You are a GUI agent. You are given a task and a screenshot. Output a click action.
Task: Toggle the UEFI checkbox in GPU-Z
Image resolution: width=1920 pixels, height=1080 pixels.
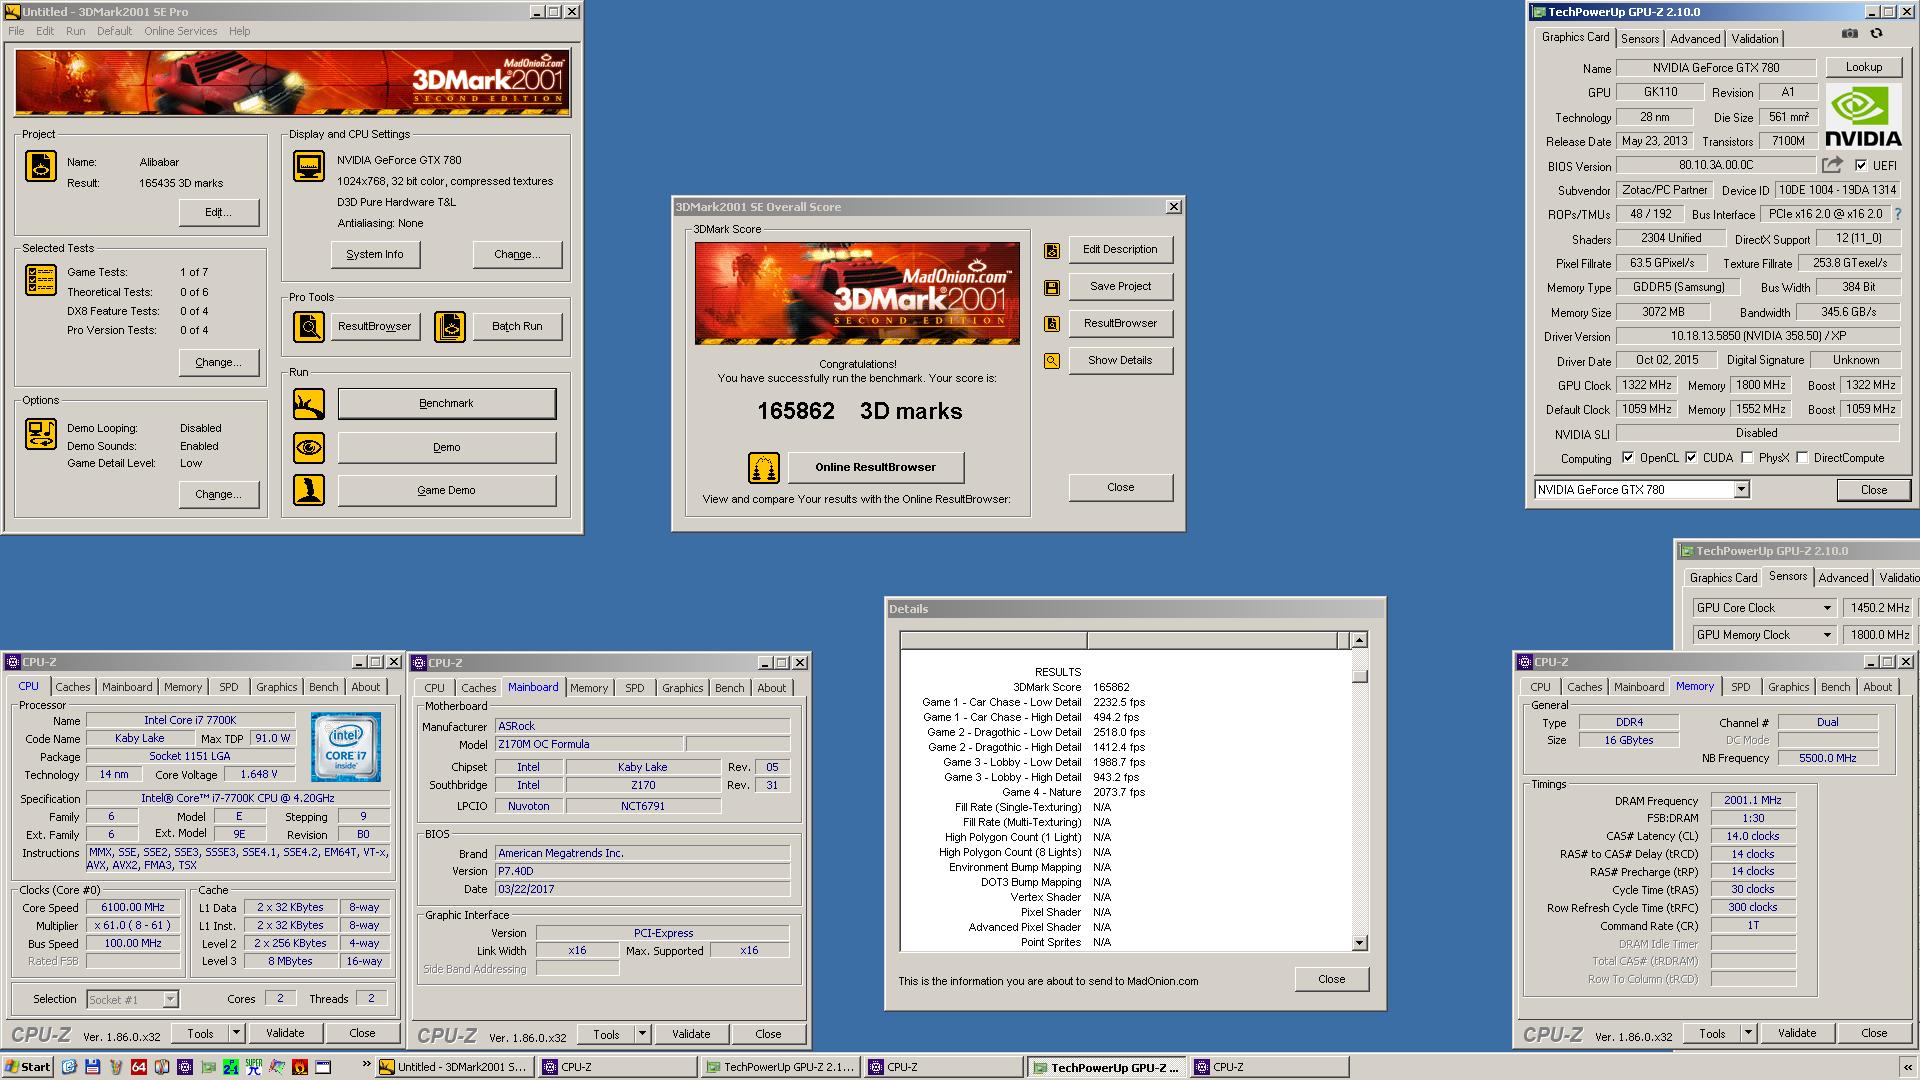1860,165
